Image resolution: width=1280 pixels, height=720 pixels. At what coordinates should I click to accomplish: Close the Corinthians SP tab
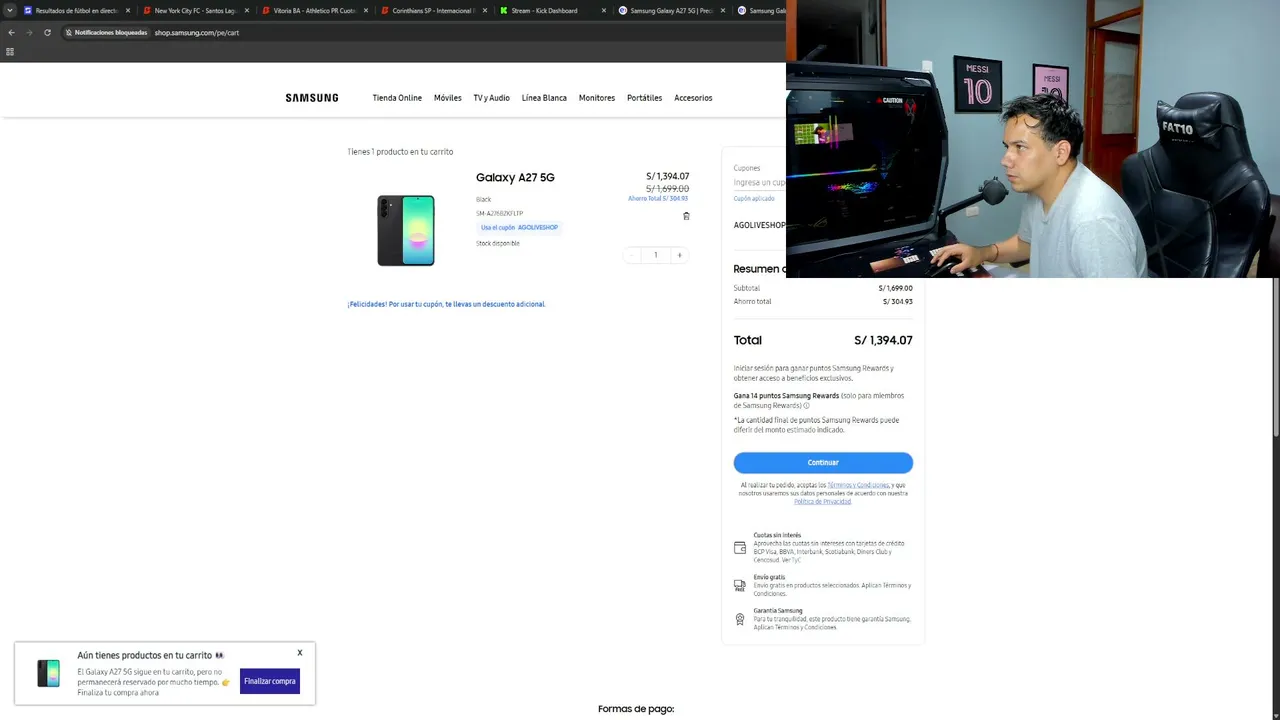[484, 11]
